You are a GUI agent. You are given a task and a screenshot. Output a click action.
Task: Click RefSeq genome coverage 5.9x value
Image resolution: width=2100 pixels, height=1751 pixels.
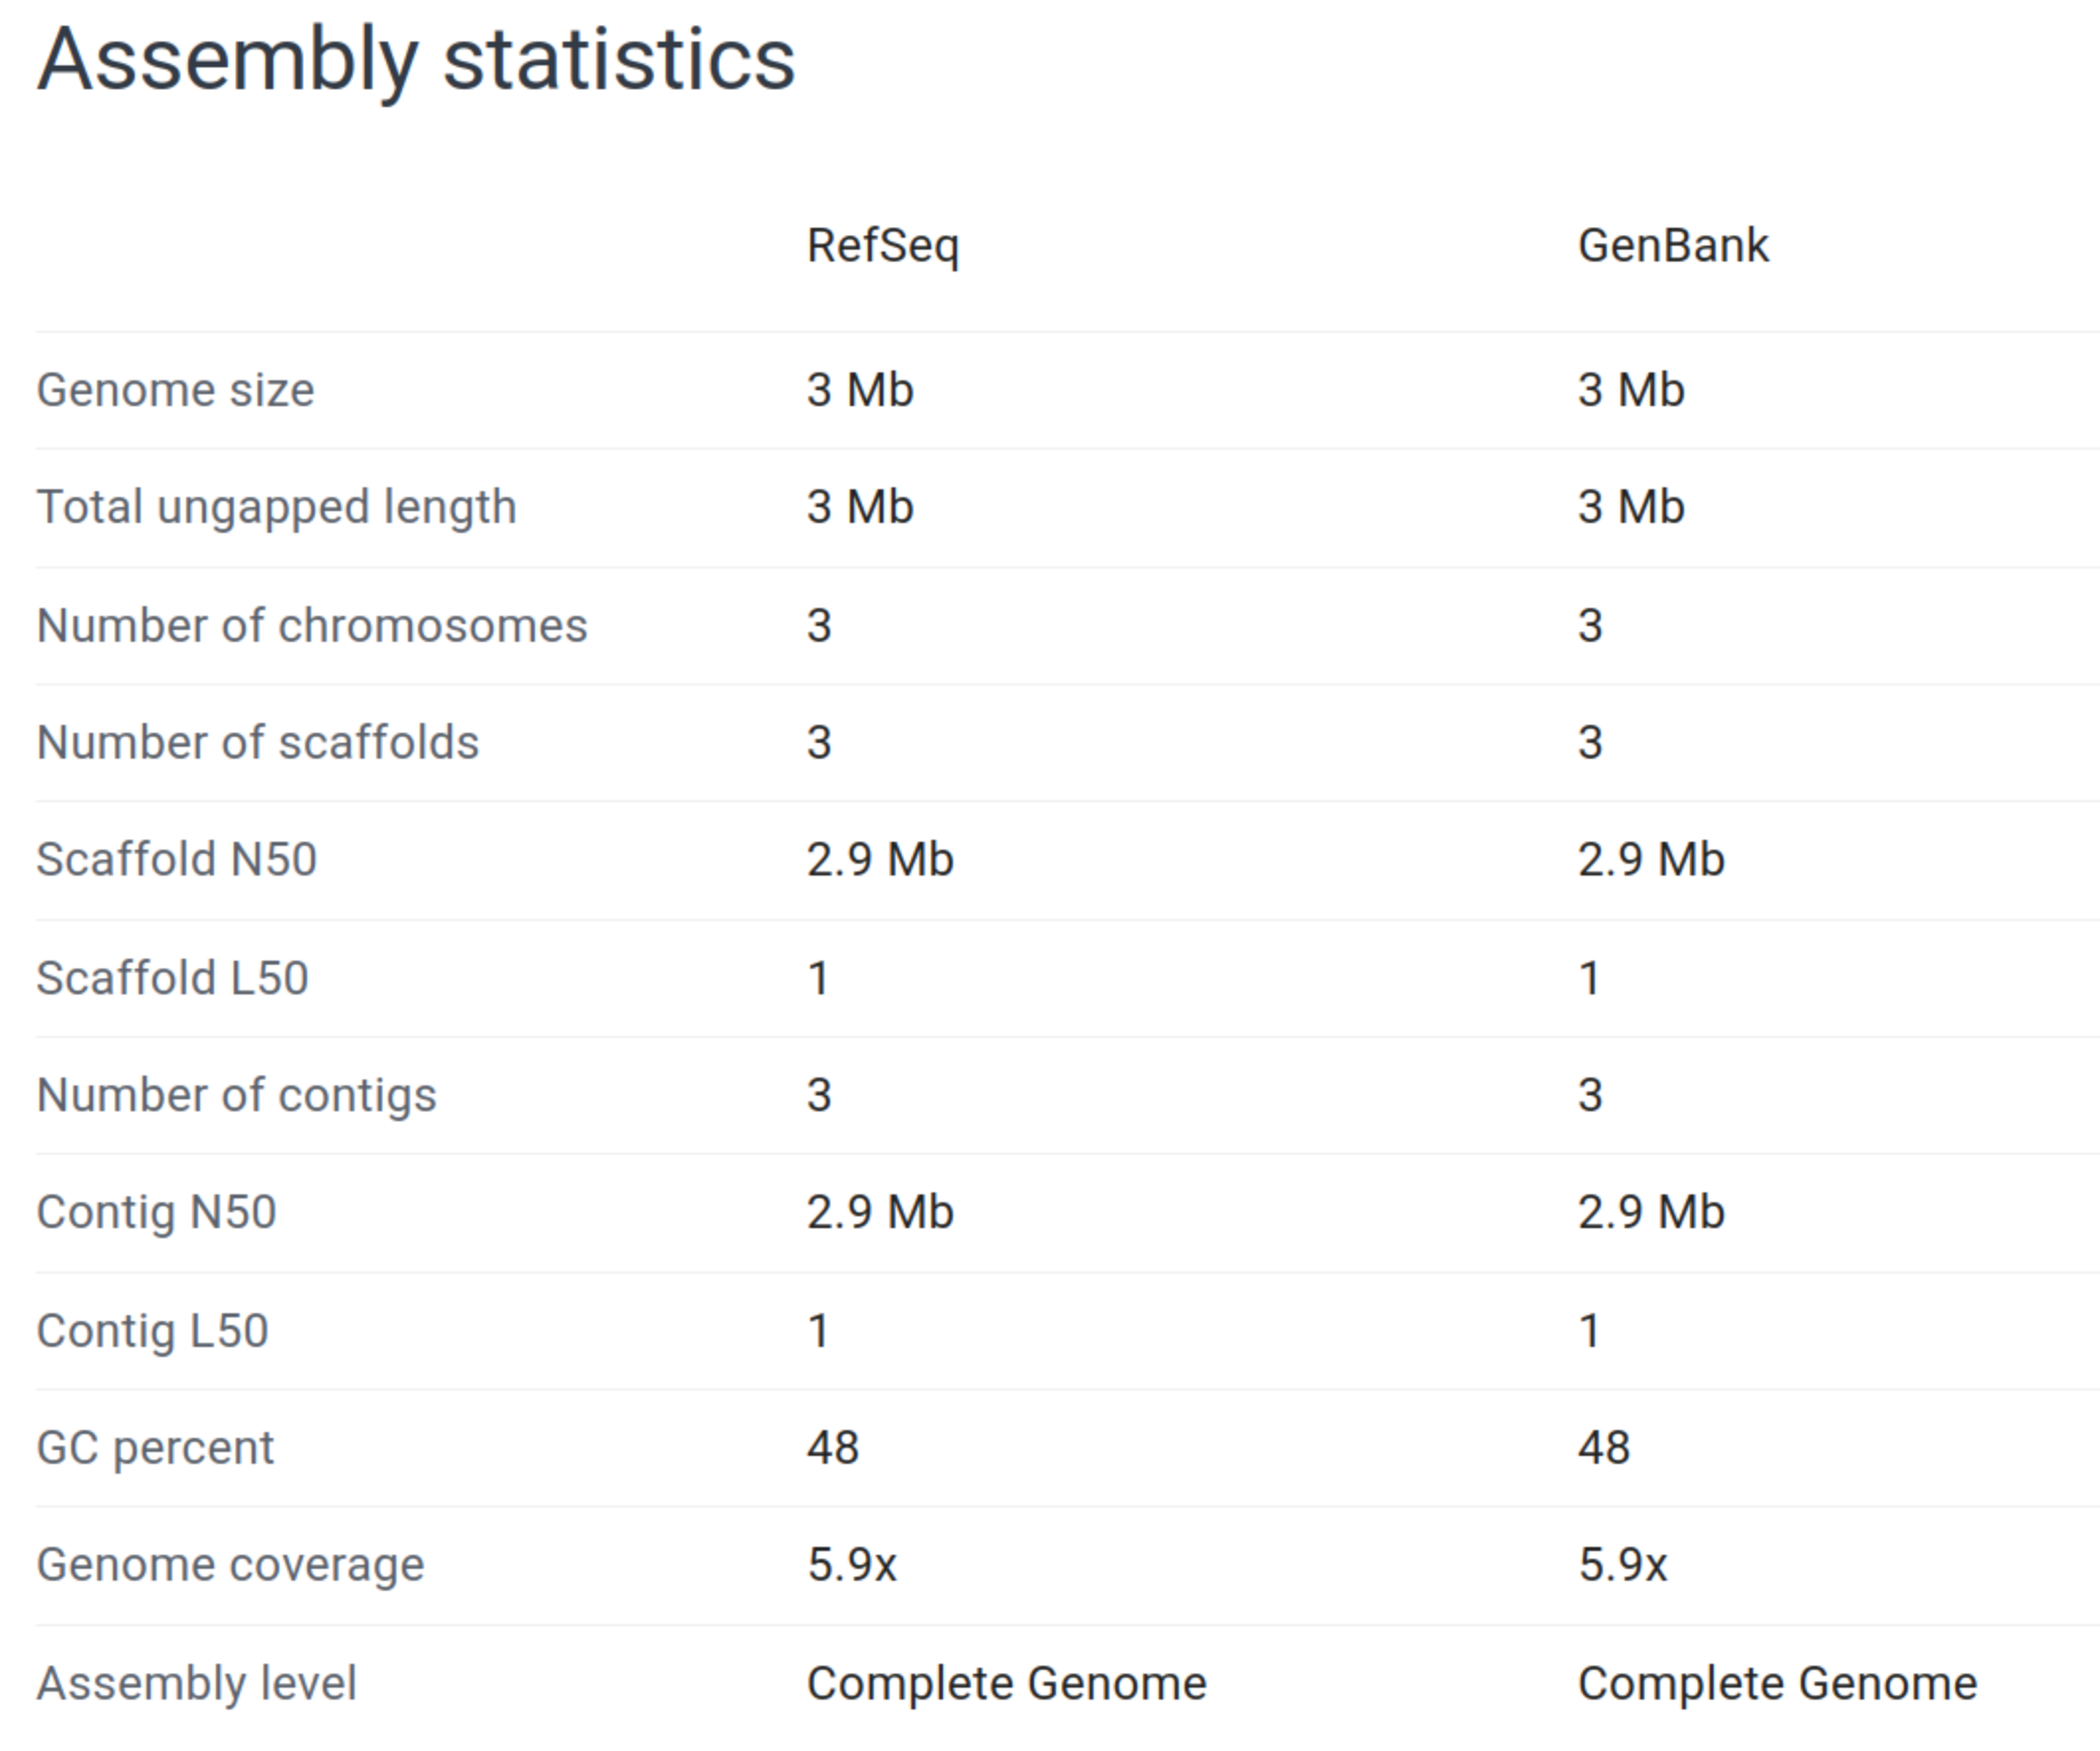tap(852, 1566)
